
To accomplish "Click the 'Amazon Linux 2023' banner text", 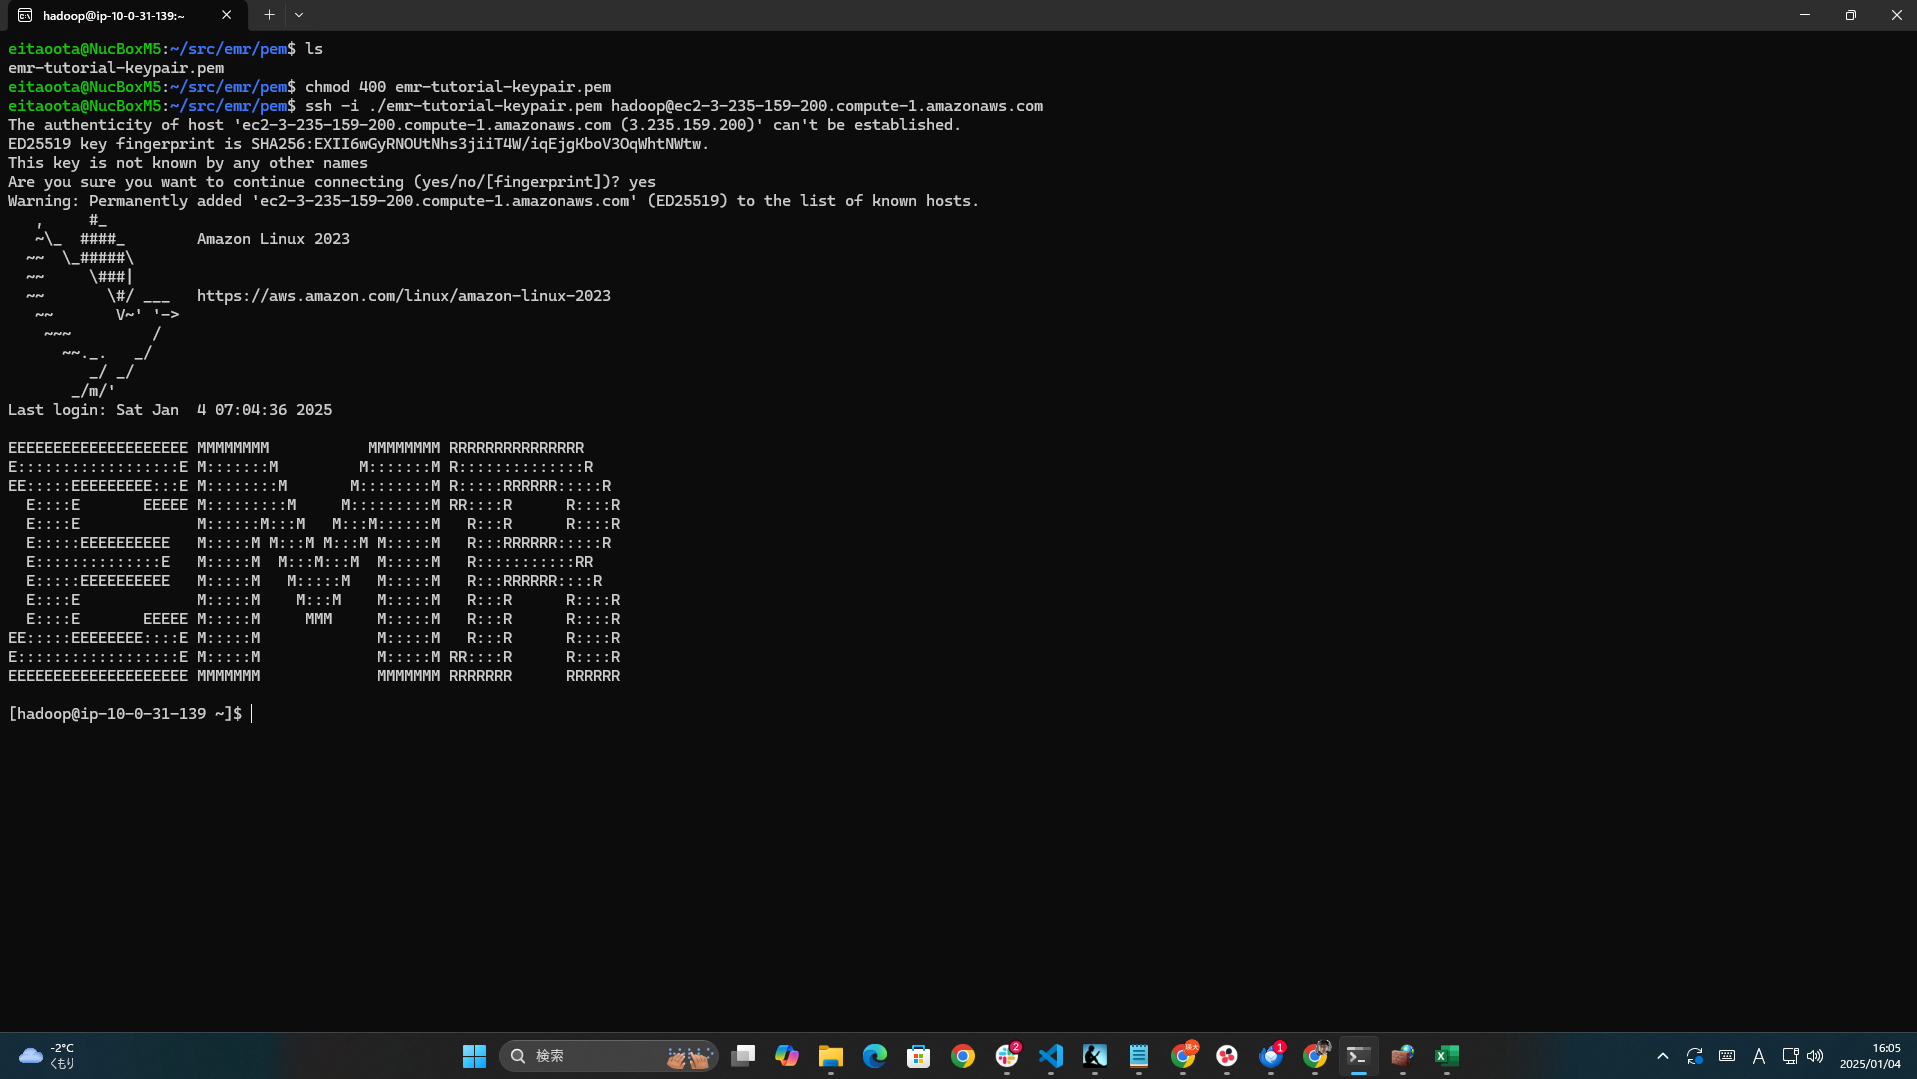I will tap(273, 239).
